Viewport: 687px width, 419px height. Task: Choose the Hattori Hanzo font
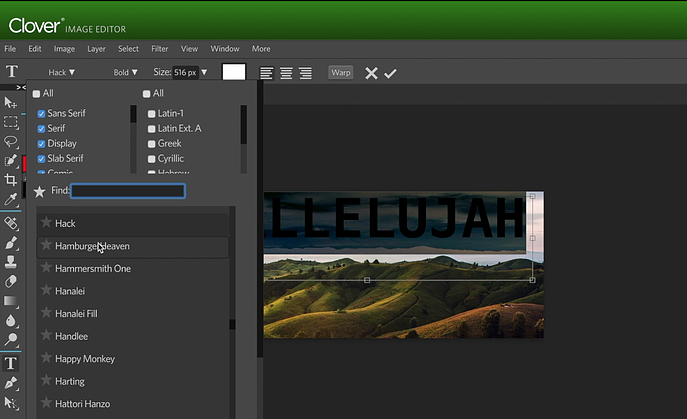[133, 404]
